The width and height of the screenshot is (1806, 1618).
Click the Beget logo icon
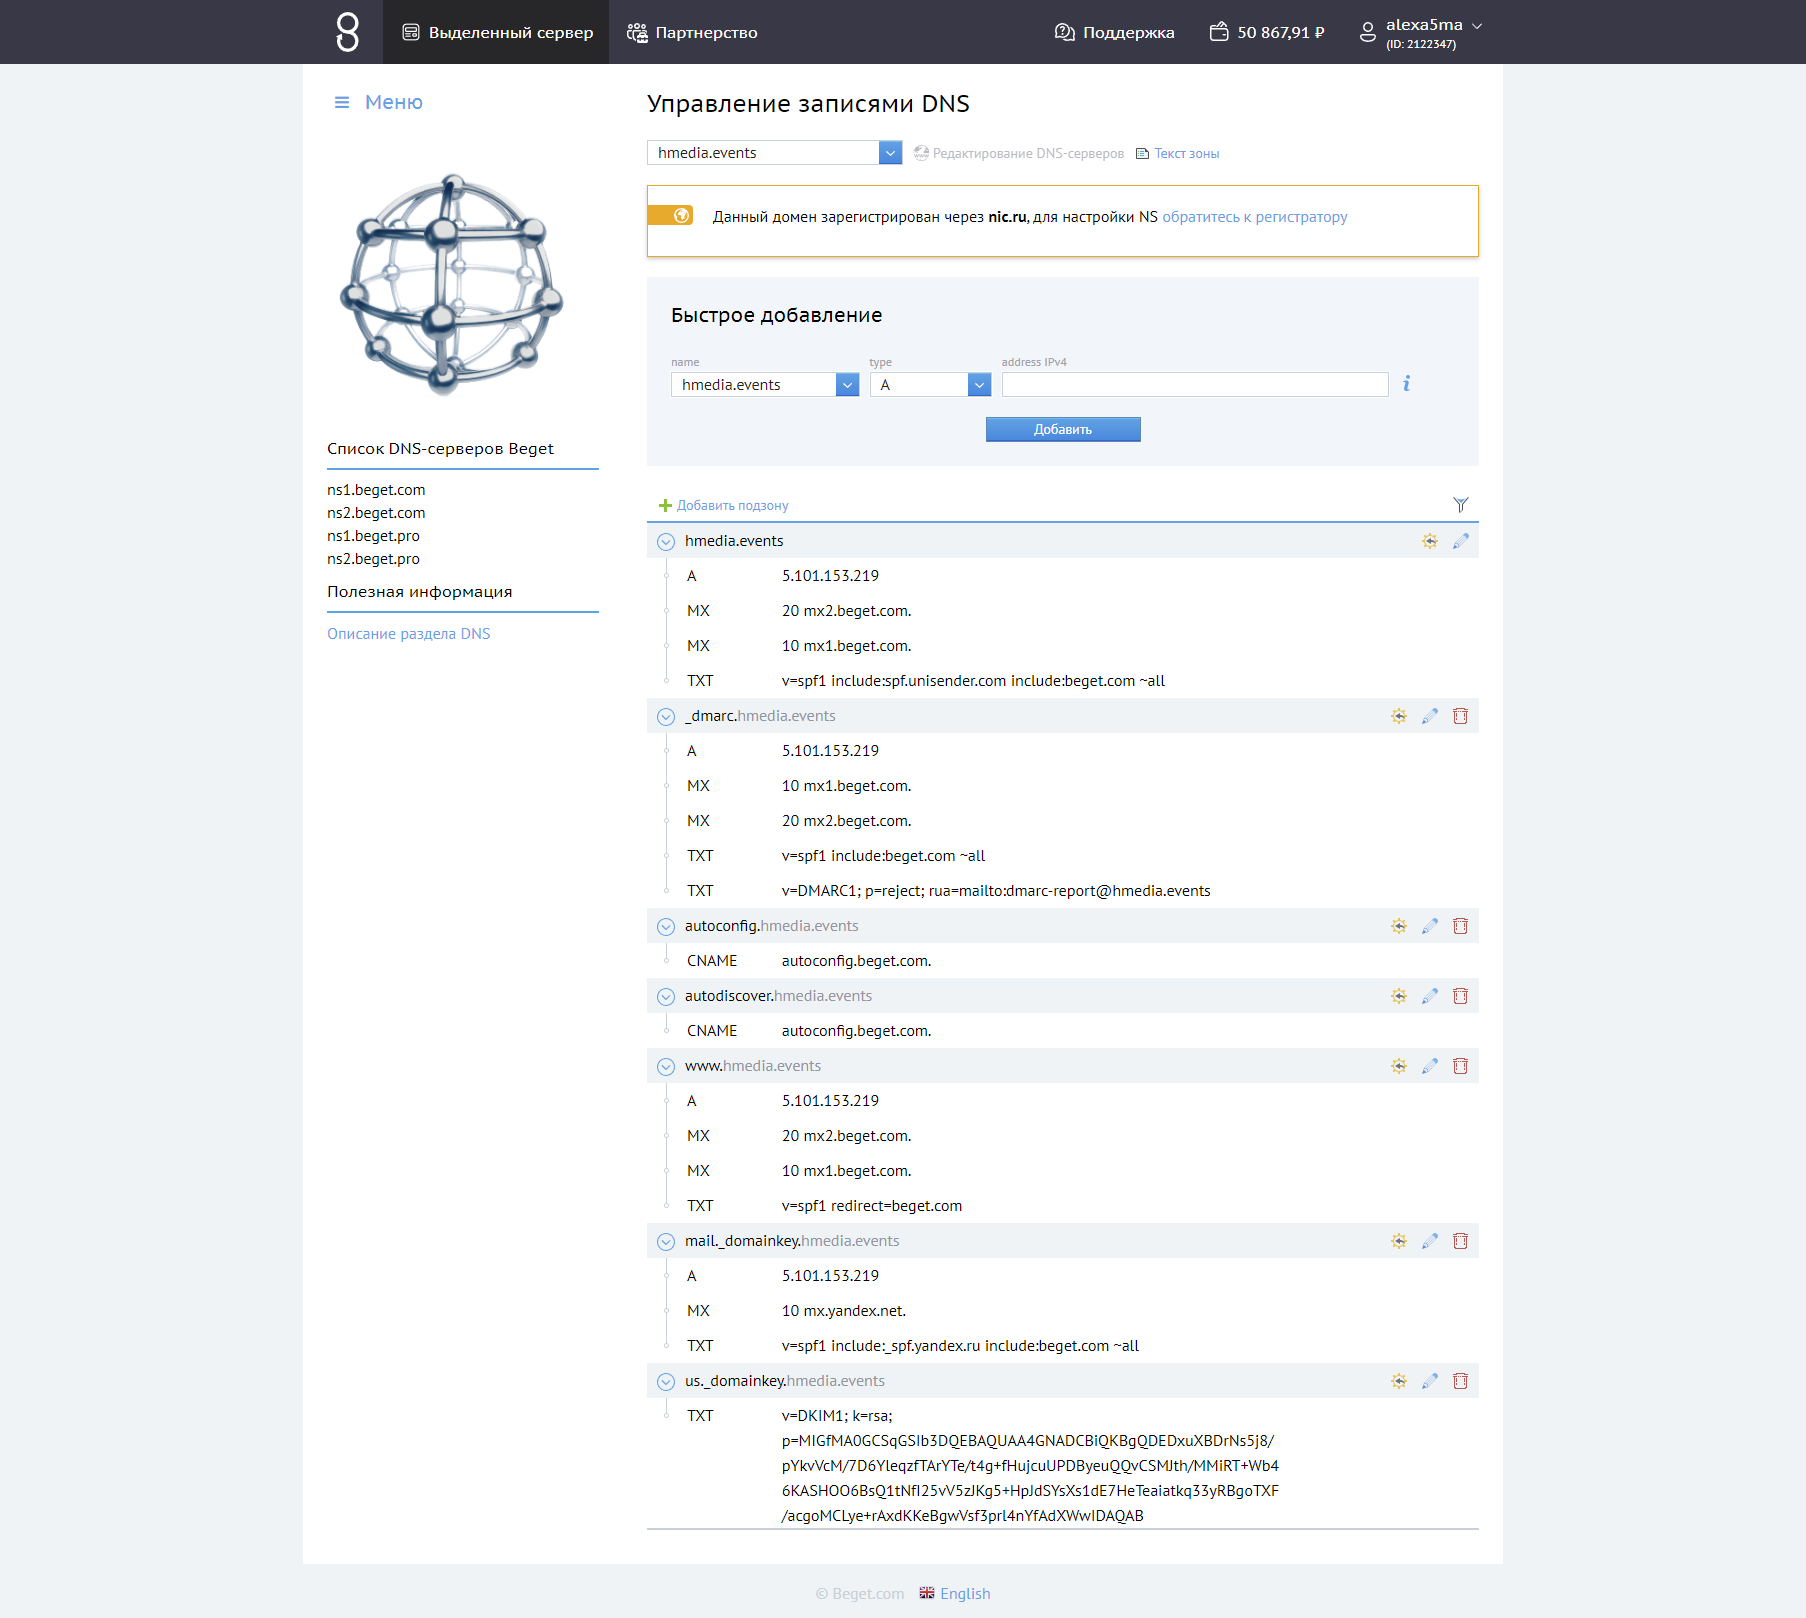347,32
